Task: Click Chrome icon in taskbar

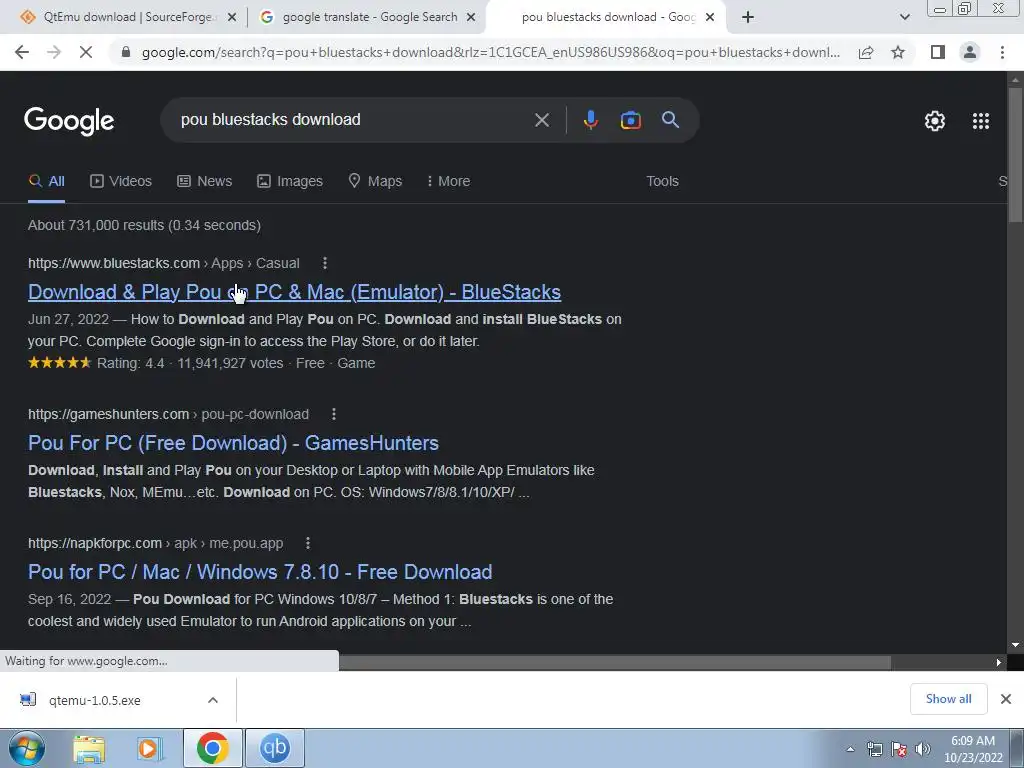Action: [x=212, y=748]
